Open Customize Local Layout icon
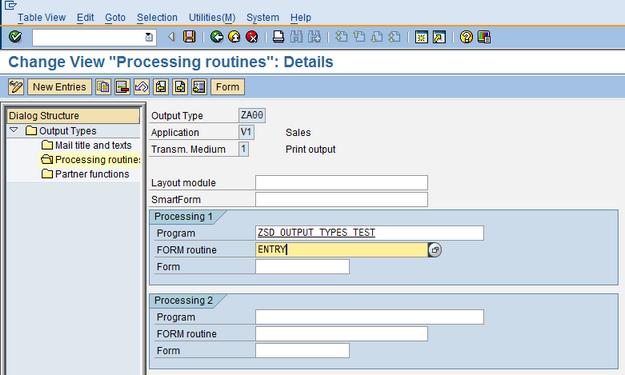 point(484,37)
